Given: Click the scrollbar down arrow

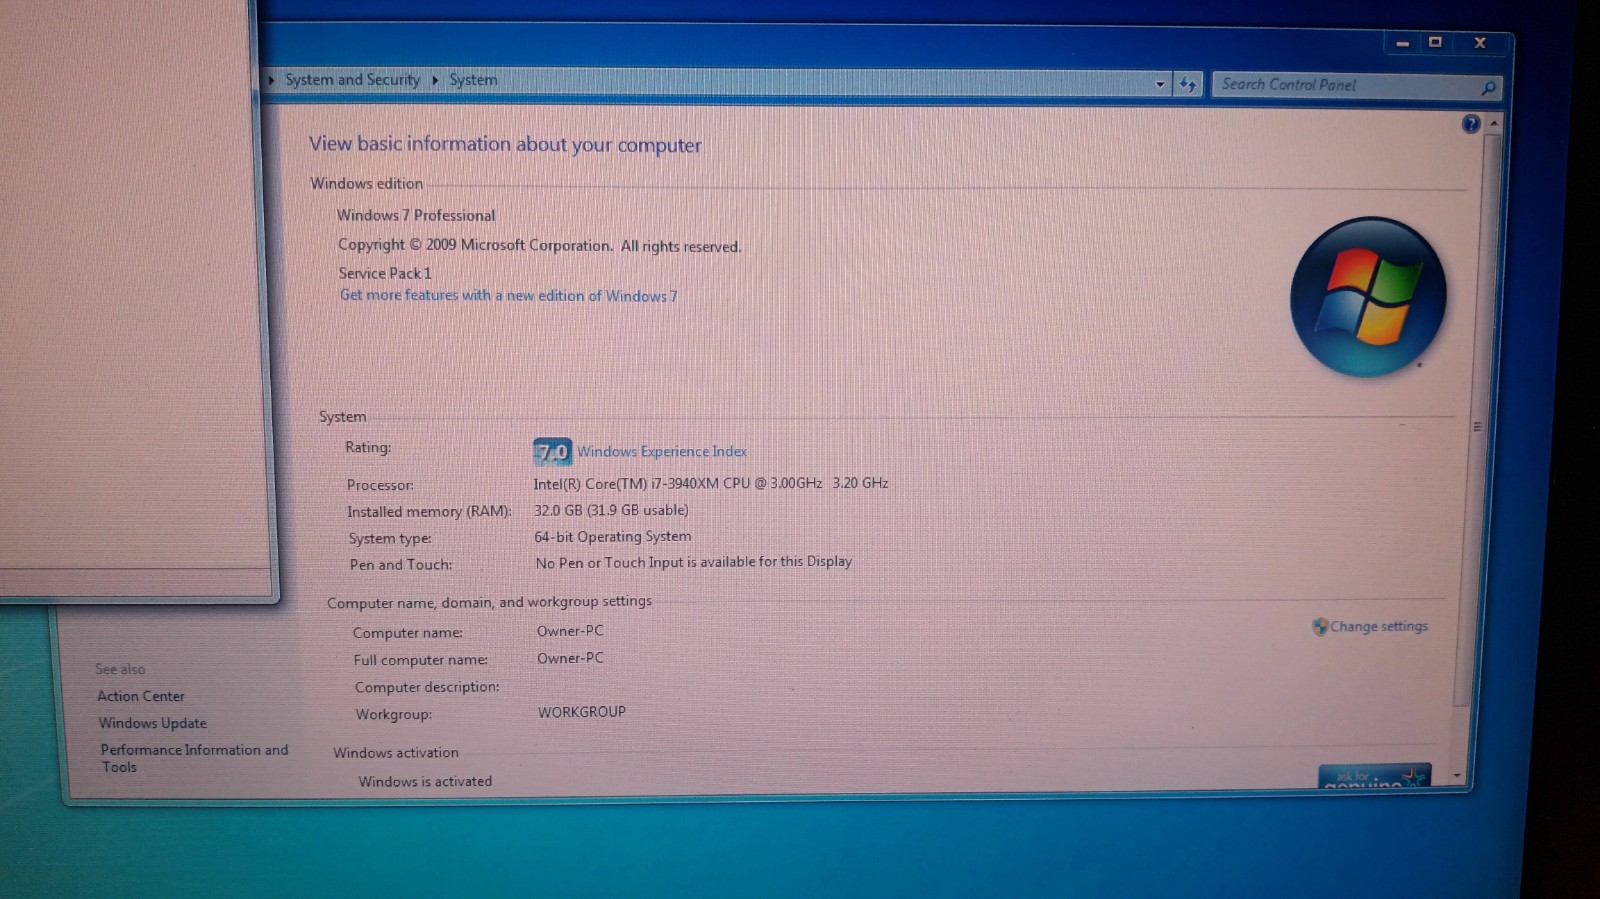Looking at the screenshot, I should tap(1457, 776).
